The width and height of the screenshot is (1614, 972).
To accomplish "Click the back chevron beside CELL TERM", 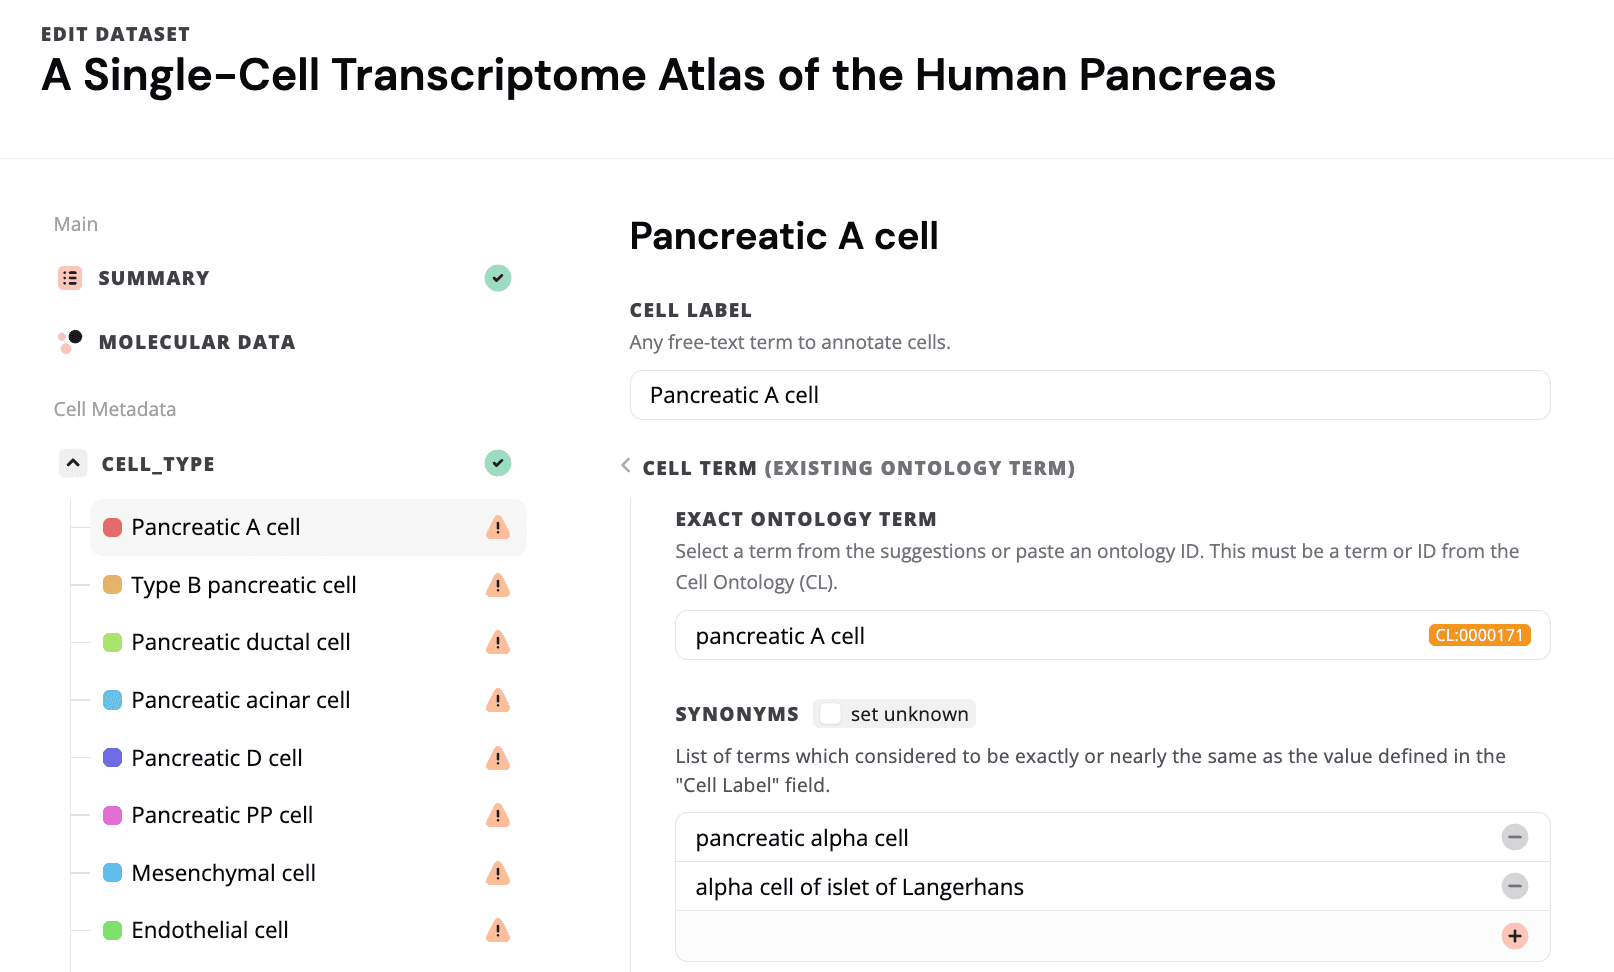I will click(626, 466).
